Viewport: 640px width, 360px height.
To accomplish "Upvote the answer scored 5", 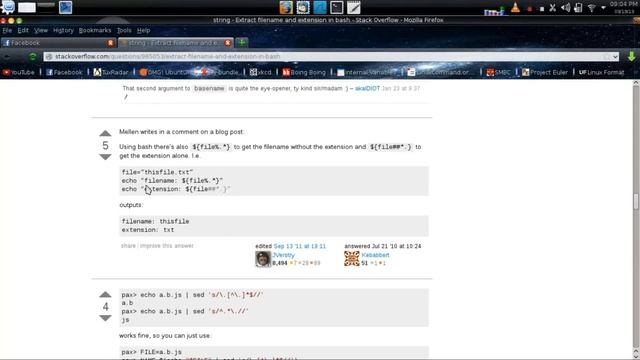I will (105, 133).
